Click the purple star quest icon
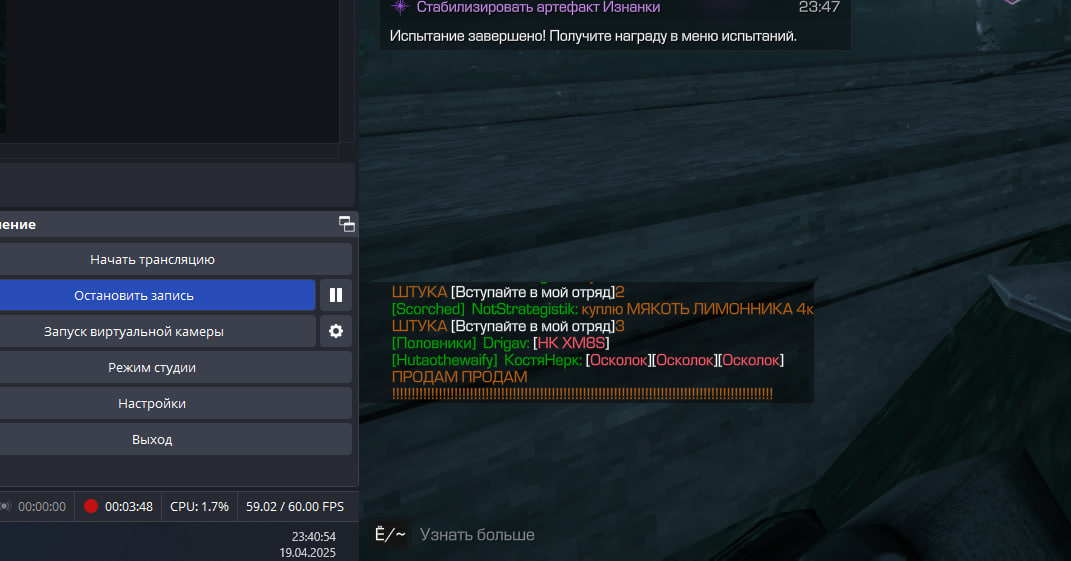This screenshot has height=561, width=1071. [400, 7]
